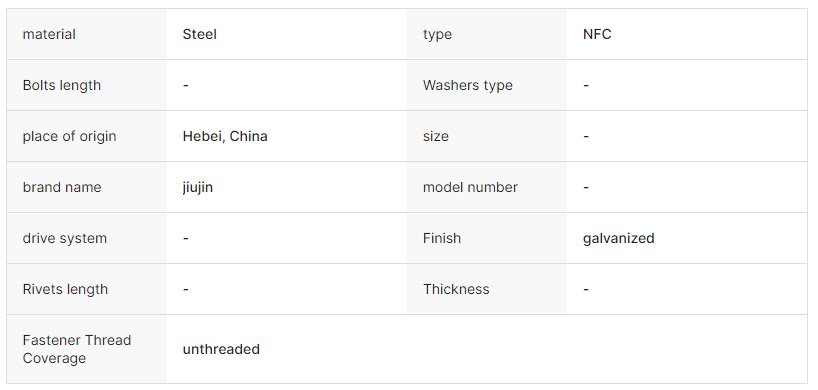Screen dimensions: 818x390
Task: Select the 'Steel' material value
Action: [x=199, y=34]
